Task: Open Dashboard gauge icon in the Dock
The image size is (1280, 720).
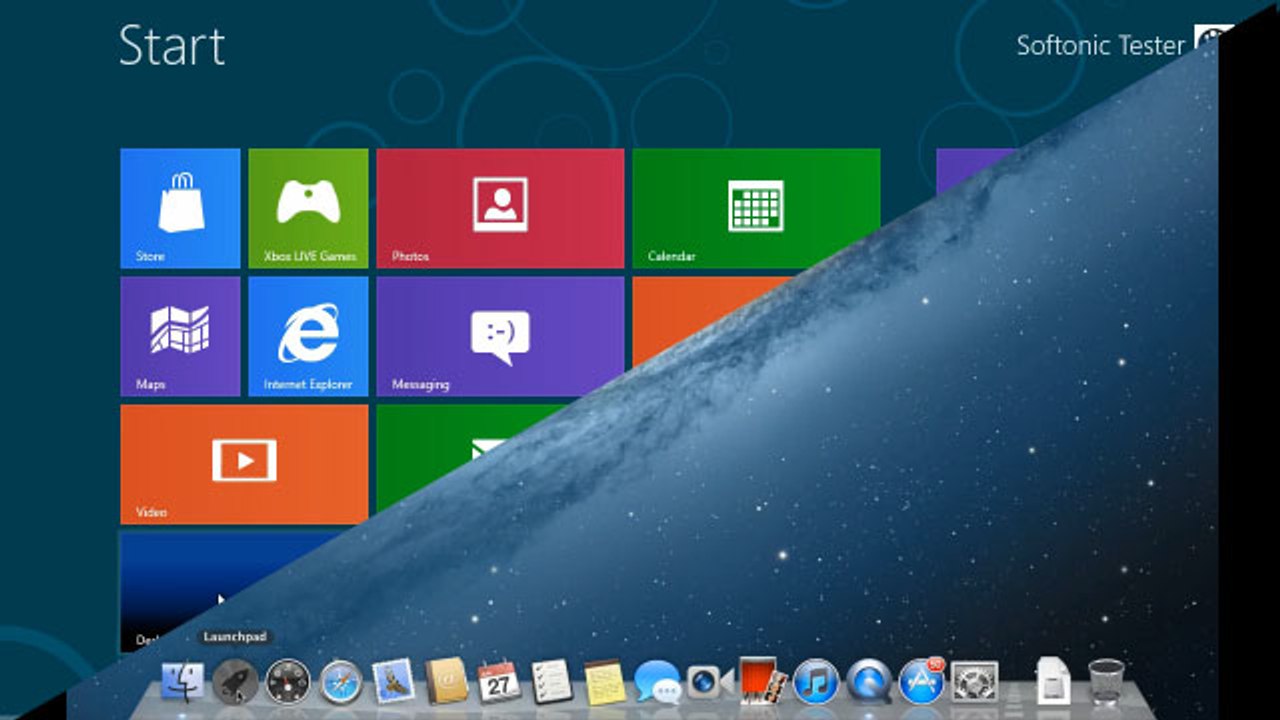Action: [288, 682]
